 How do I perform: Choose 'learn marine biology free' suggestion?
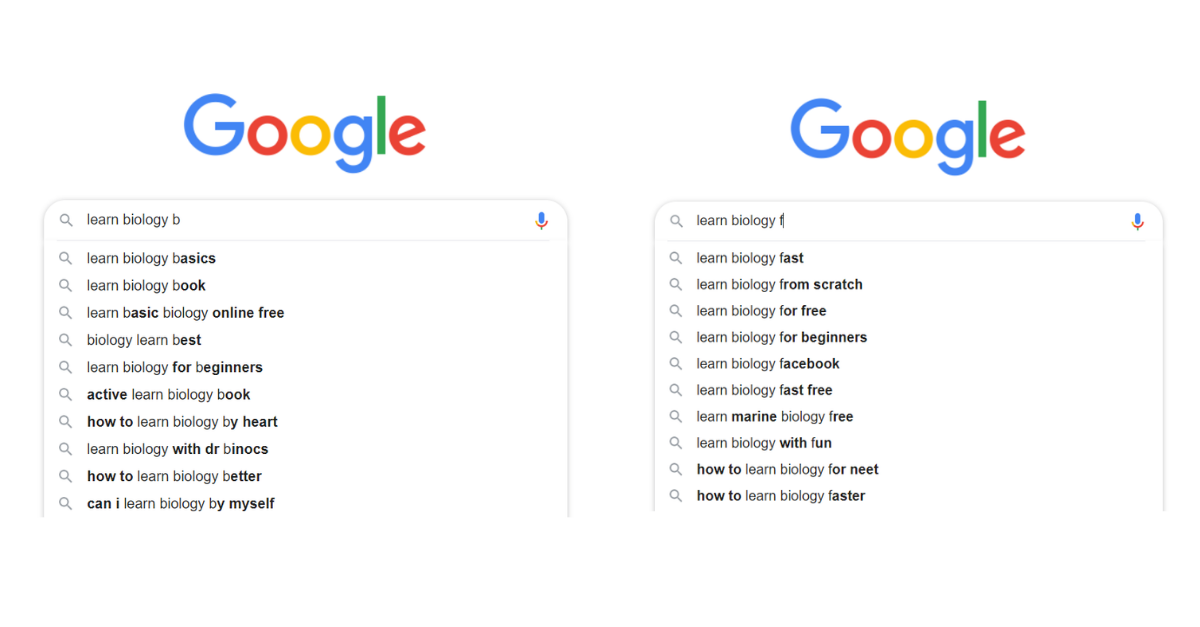click(774, 417)
